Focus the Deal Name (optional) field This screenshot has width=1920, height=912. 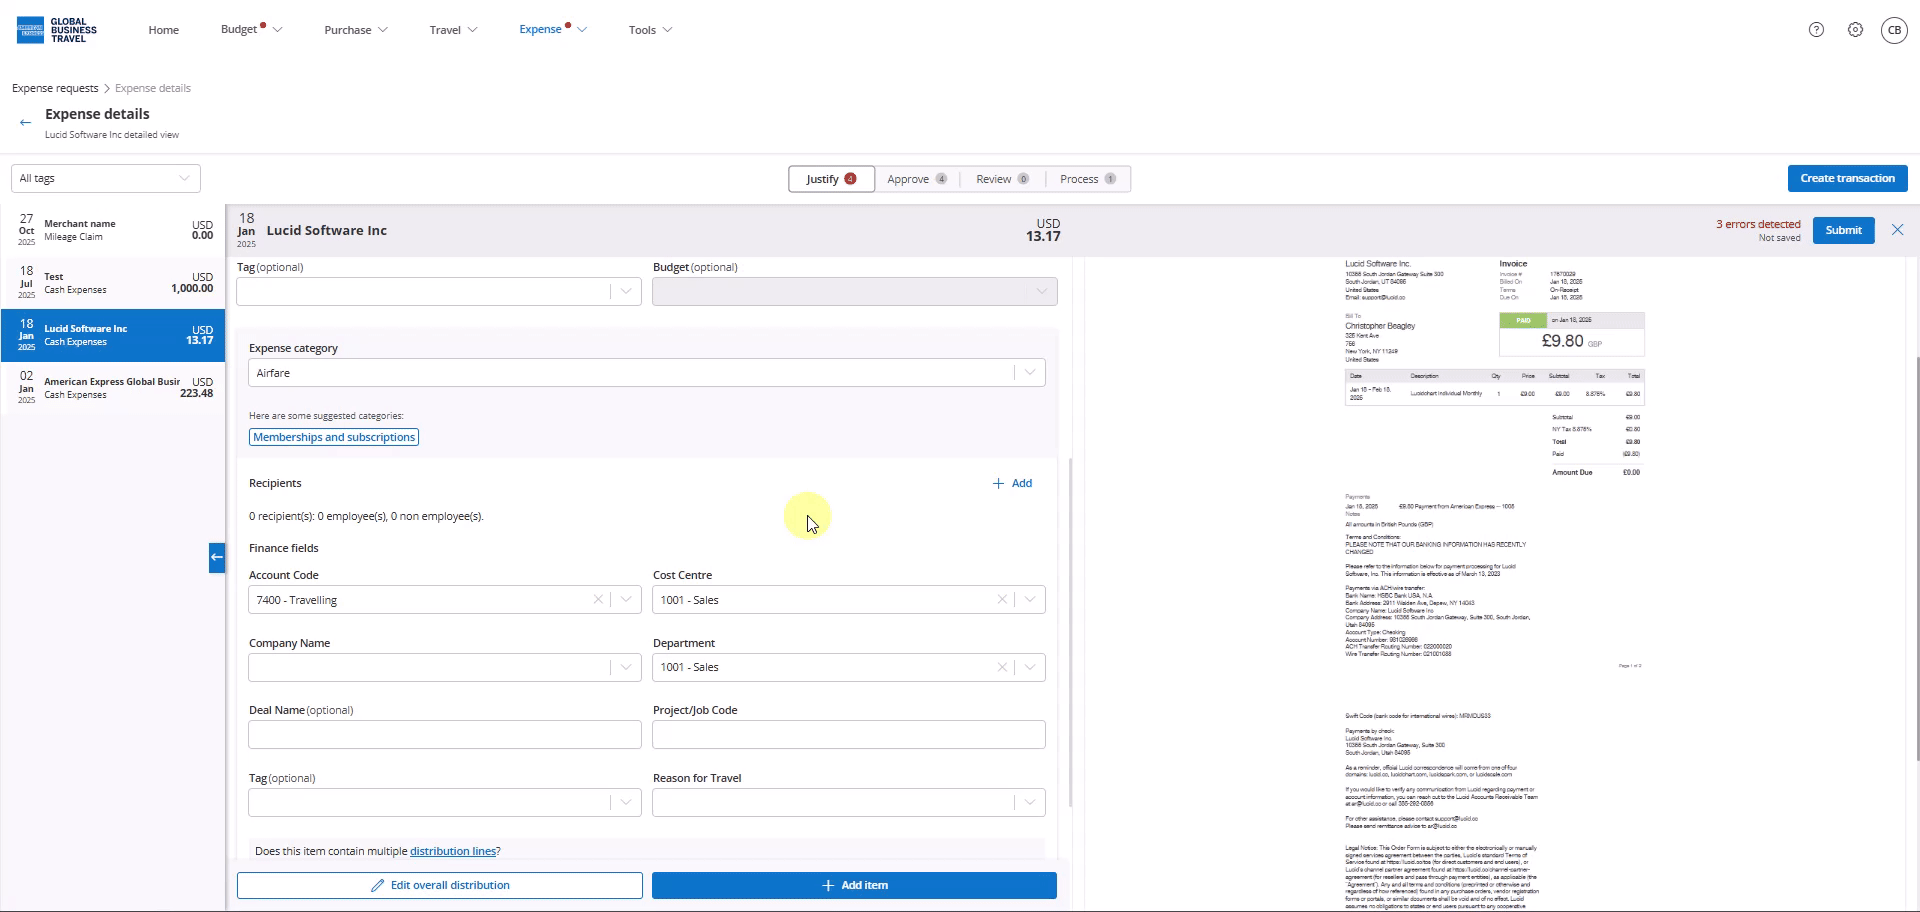click(x=445, y=735)
